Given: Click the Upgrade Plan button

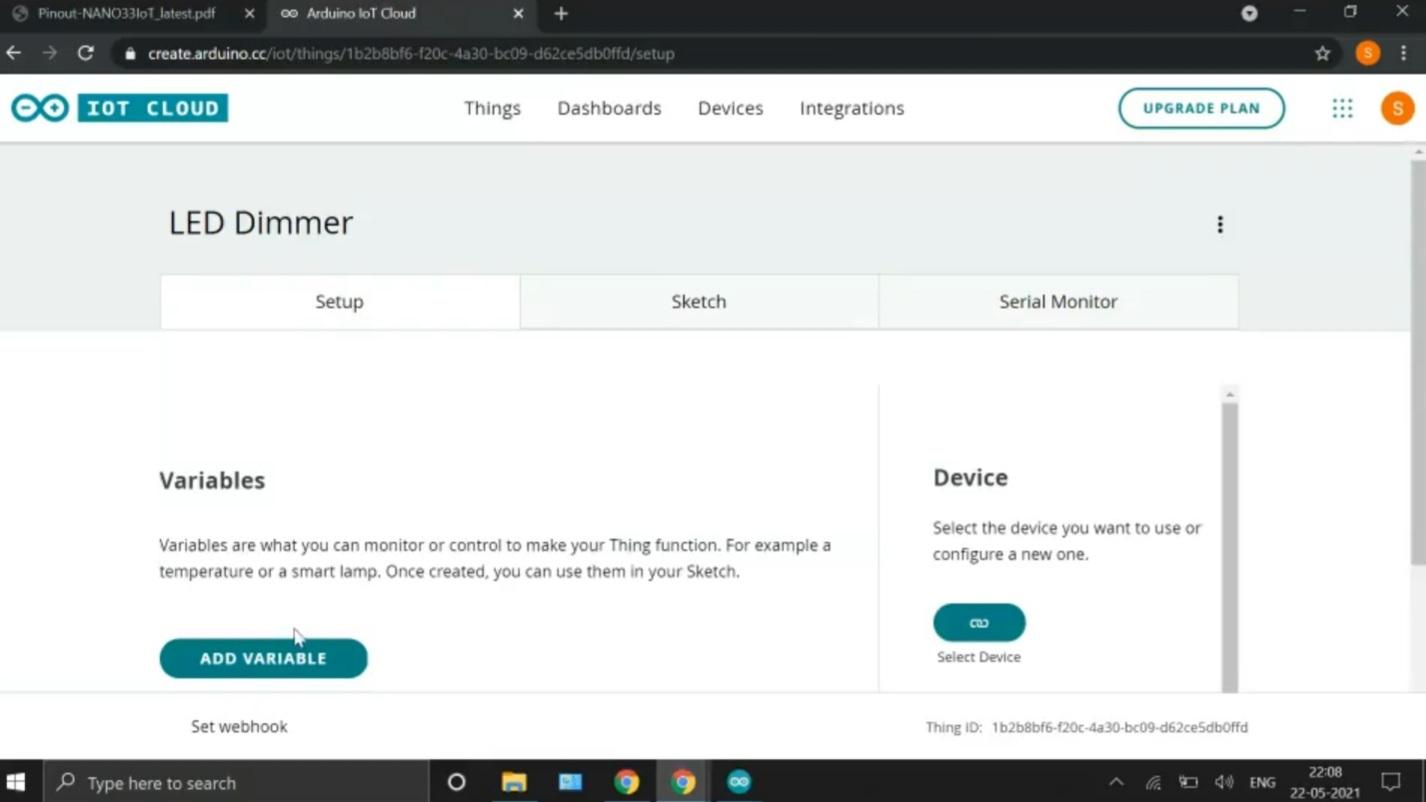Looking at the screenshot, I should click(1201, 108).
